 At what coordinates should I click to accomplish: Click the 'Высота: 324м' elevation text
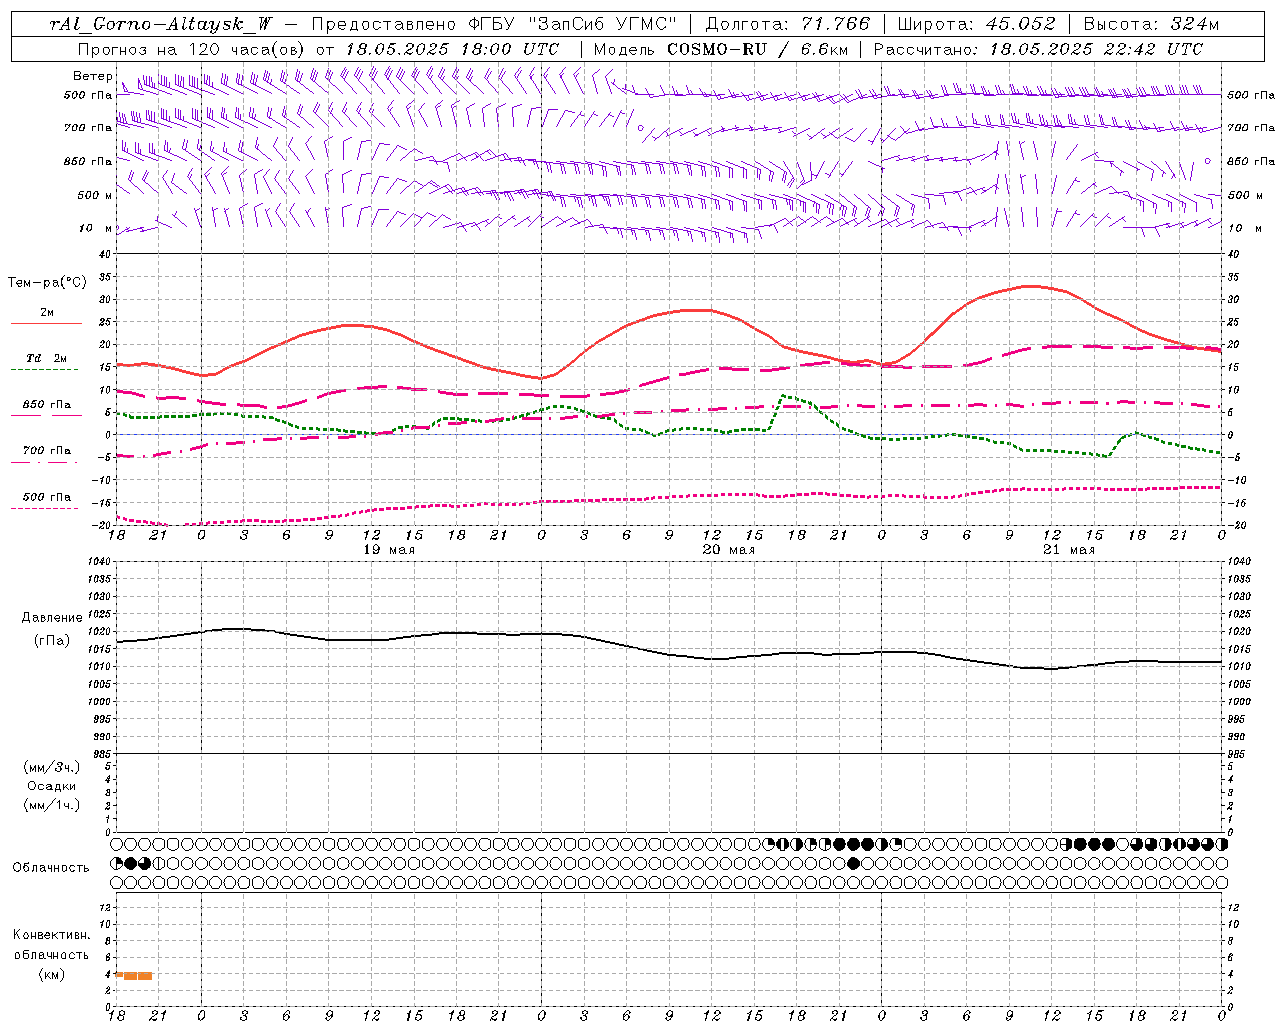pos(1151,24)
